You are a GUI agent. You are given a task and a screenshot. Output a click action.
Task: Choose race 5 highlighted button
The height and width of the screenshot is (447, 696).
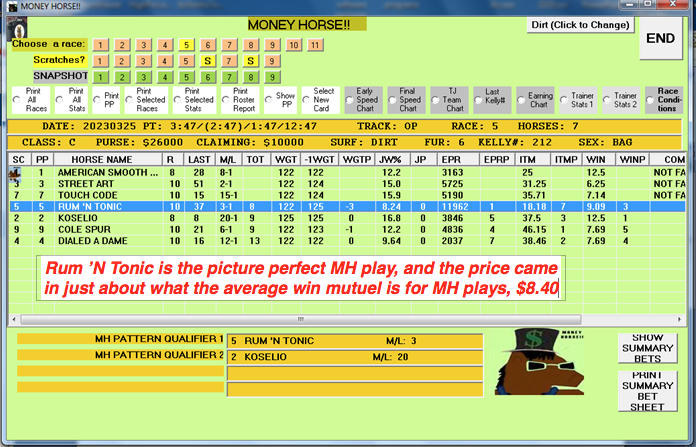pyautogui.click(x=186, y=45)
